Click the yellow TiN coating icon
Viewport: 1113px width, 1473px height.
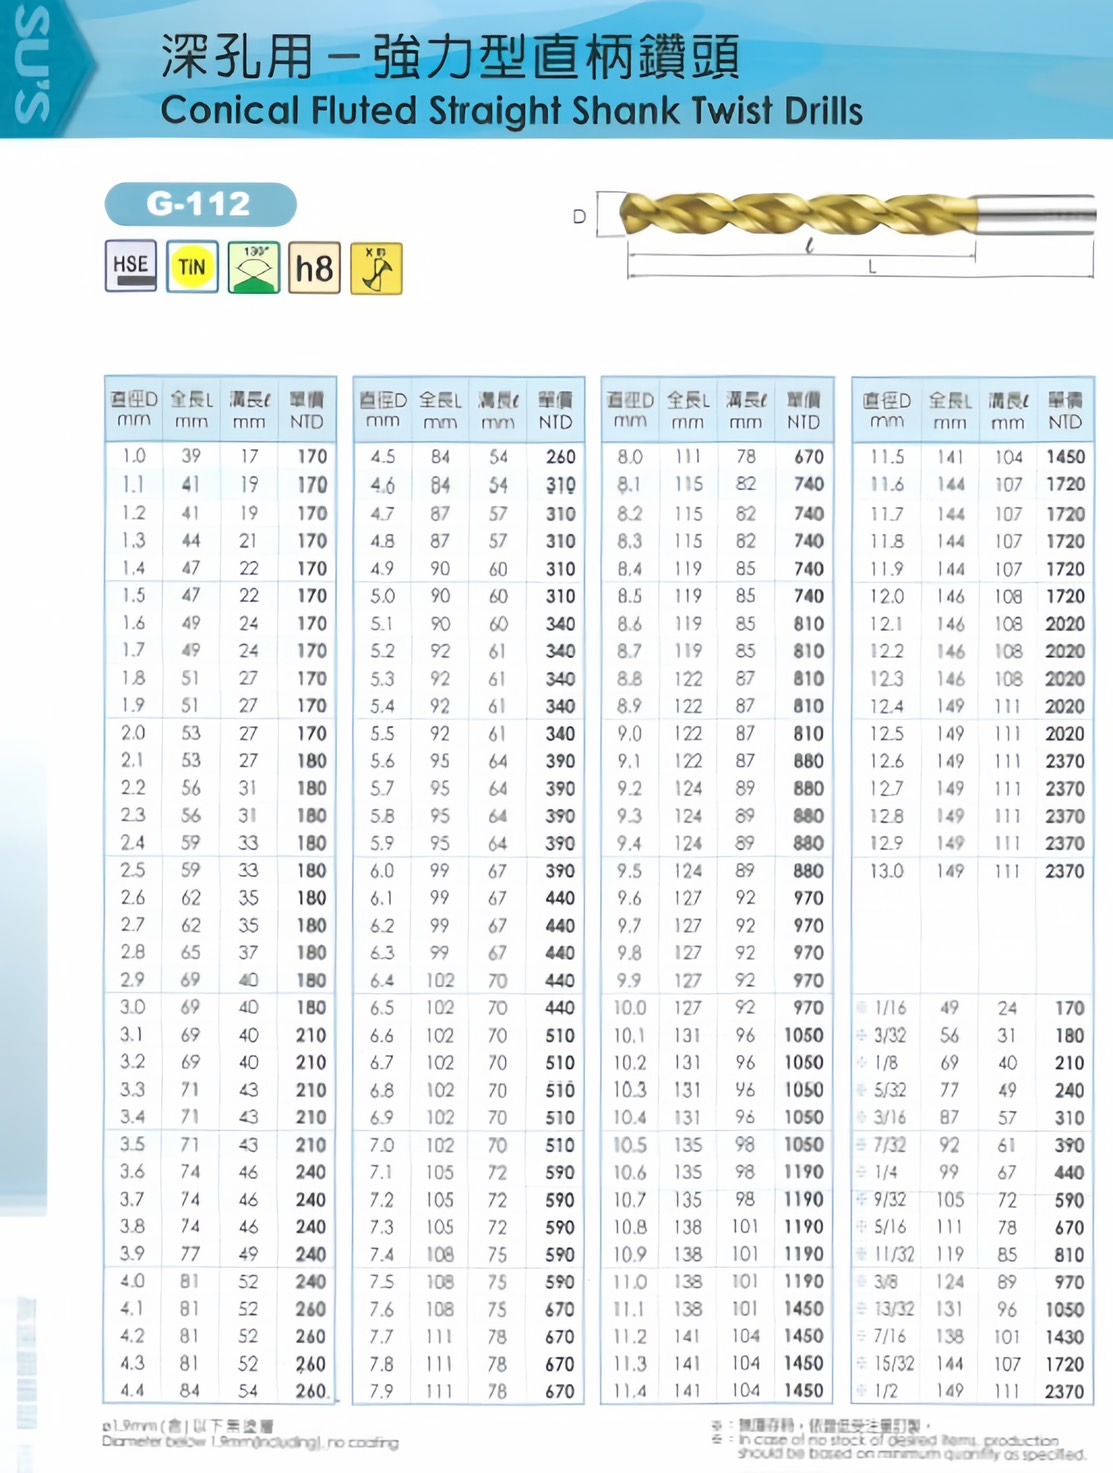[192, 267]
